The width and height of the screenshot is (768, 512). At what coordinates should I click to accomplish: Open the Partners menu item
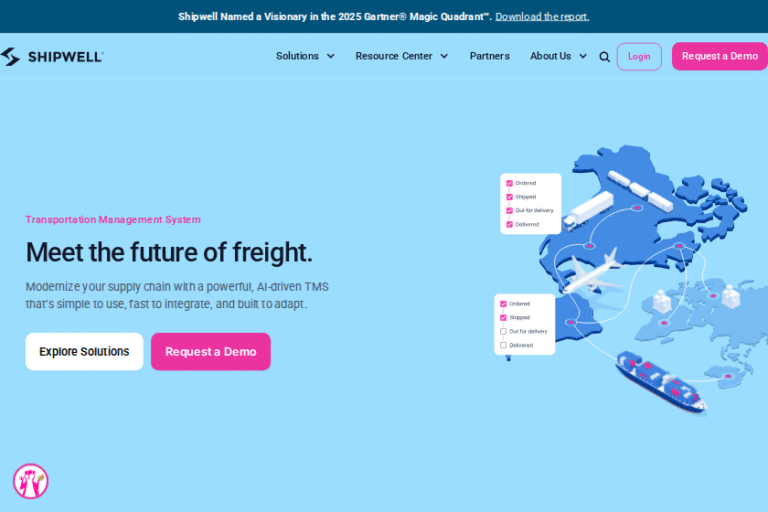pos(489,57)
